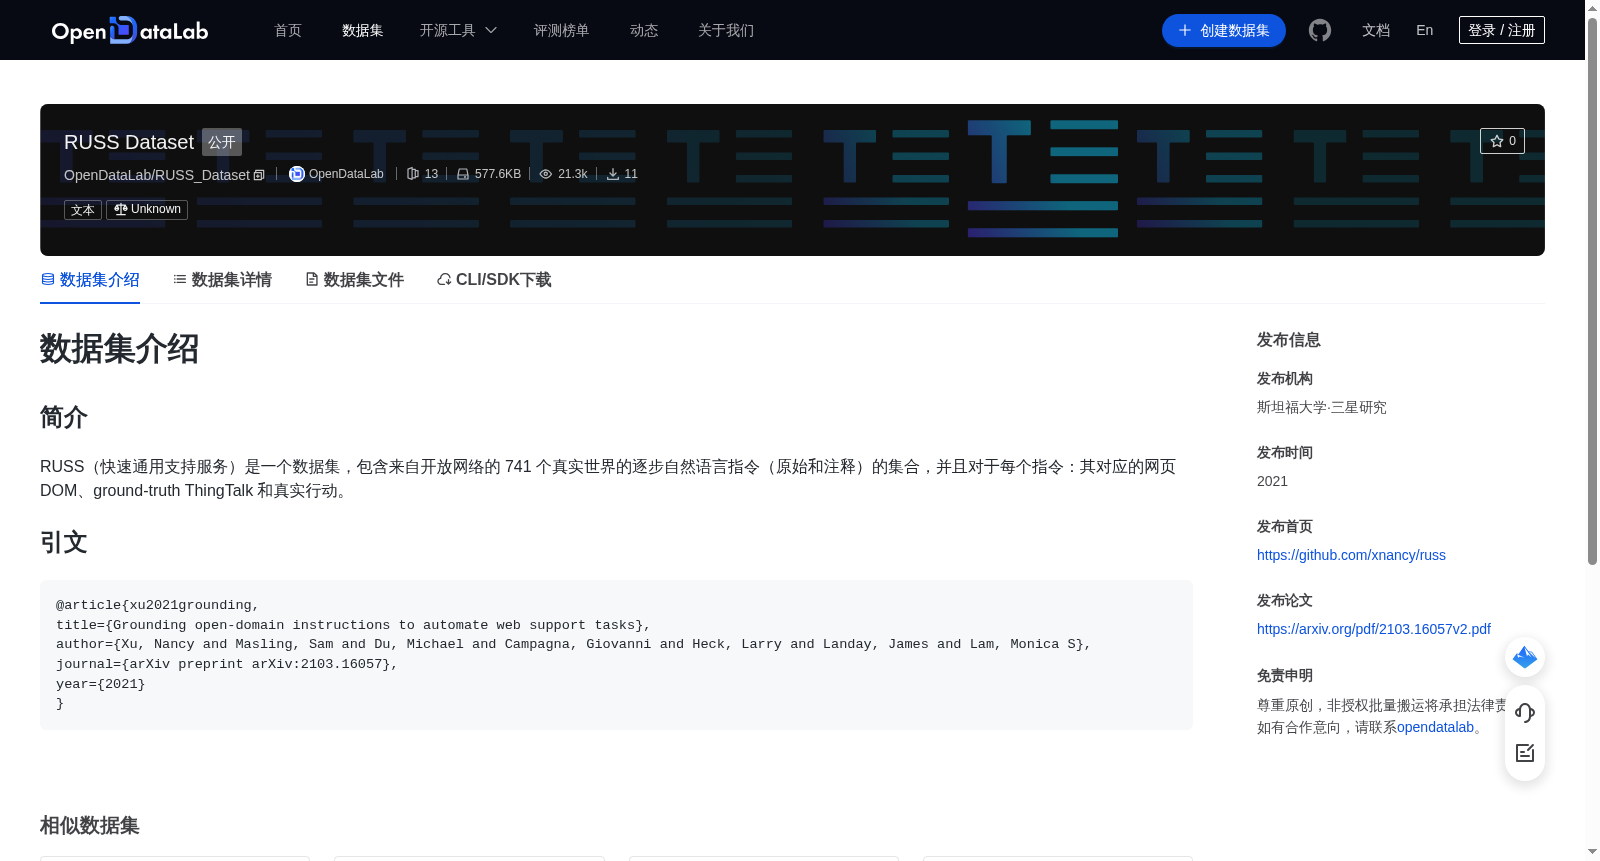Open 数据集 navigation item
The width and height of the screenshot is (1600, 861).
(363, 30)
